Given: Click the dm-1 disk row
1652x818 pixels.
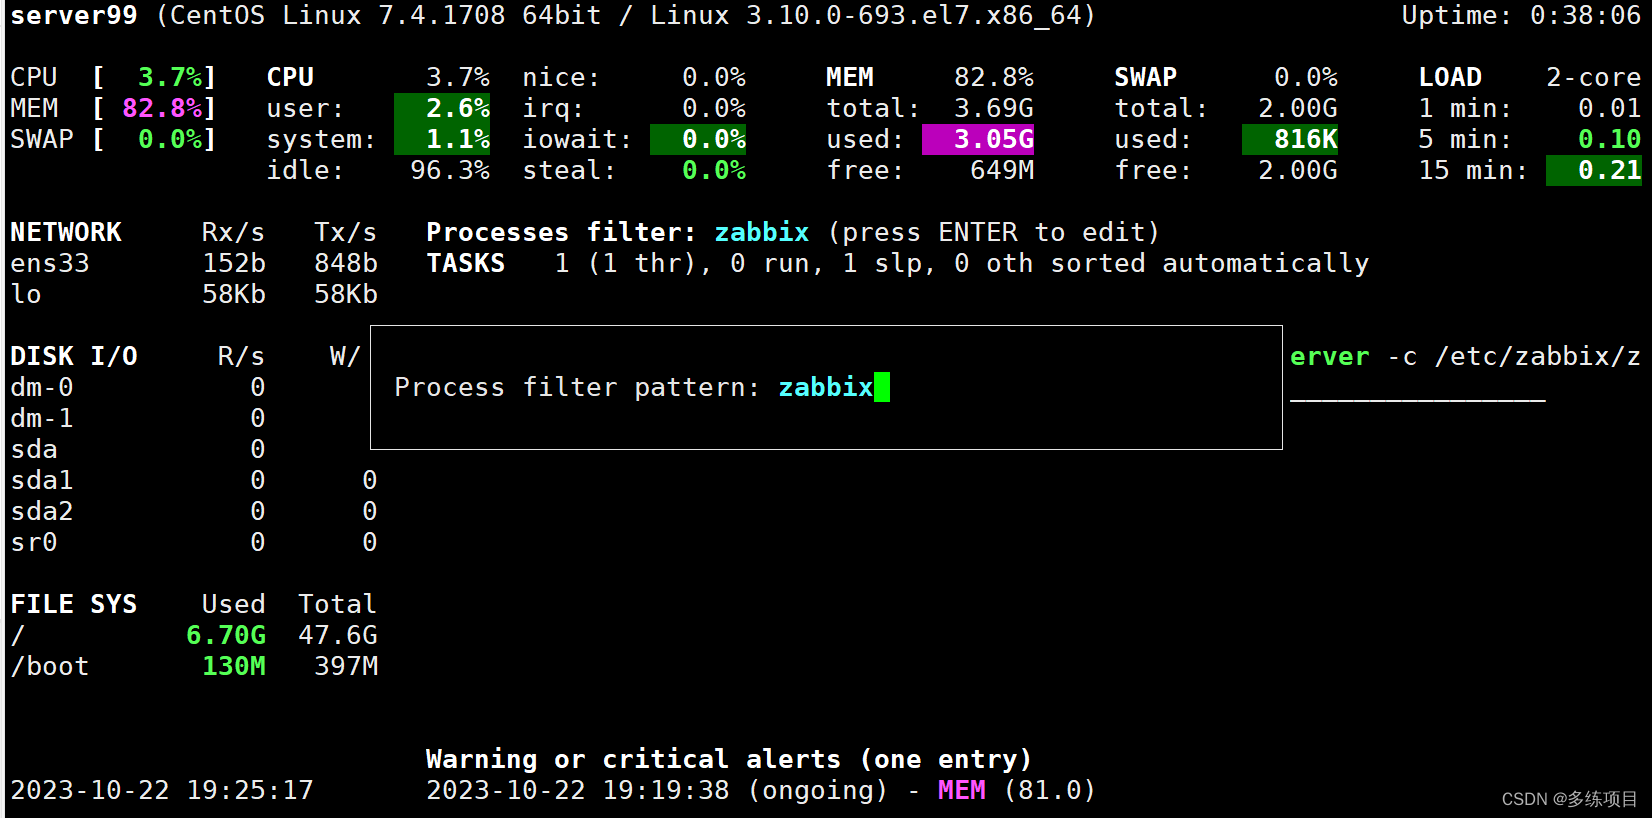Looking at the screenshot, I should (138, 418).
